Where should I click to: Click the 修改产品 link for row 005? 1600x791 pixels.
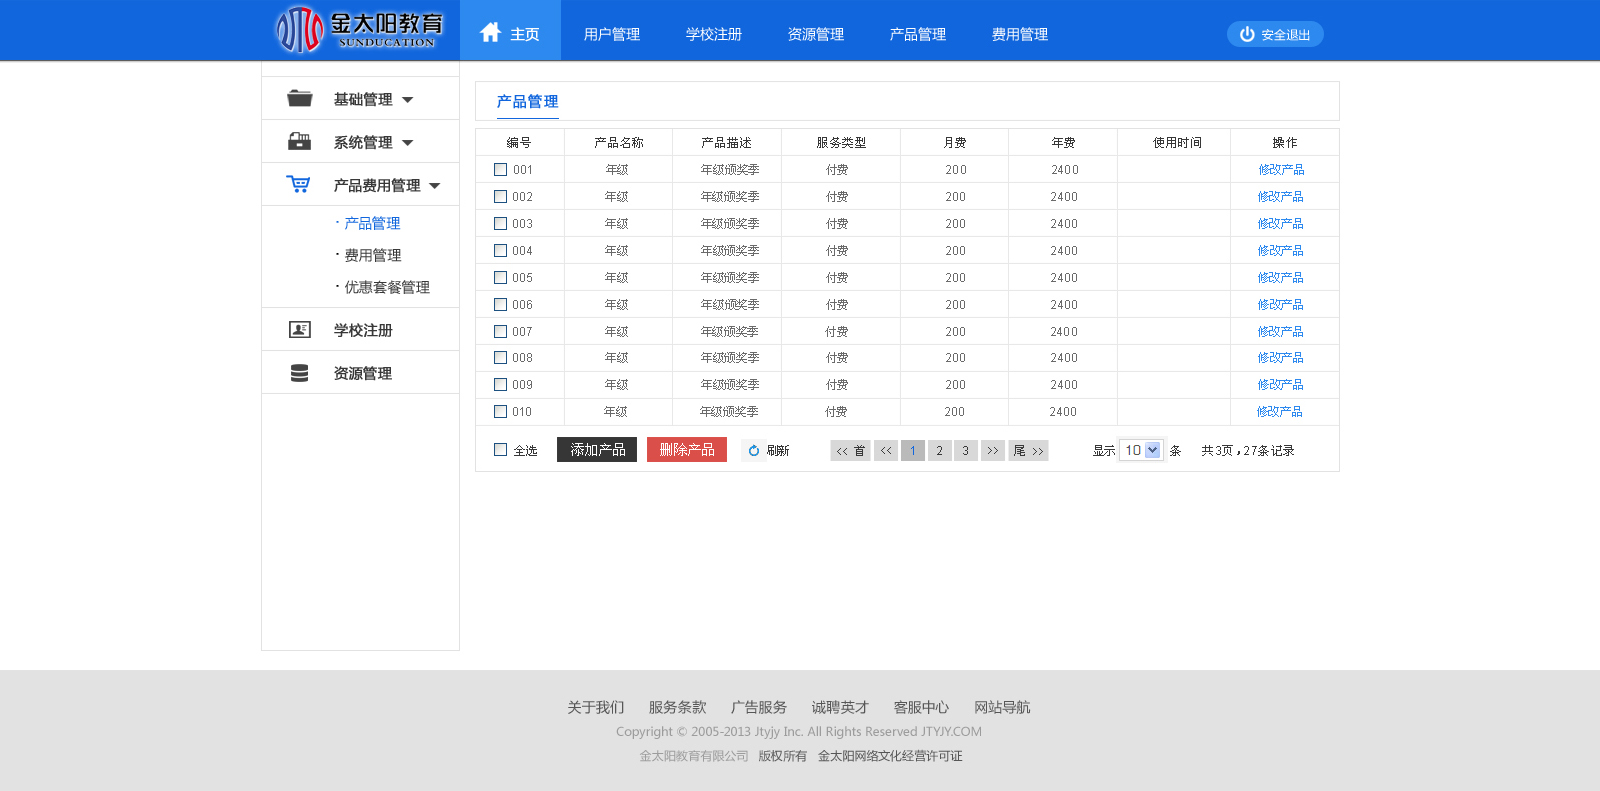pos(1281,278)
